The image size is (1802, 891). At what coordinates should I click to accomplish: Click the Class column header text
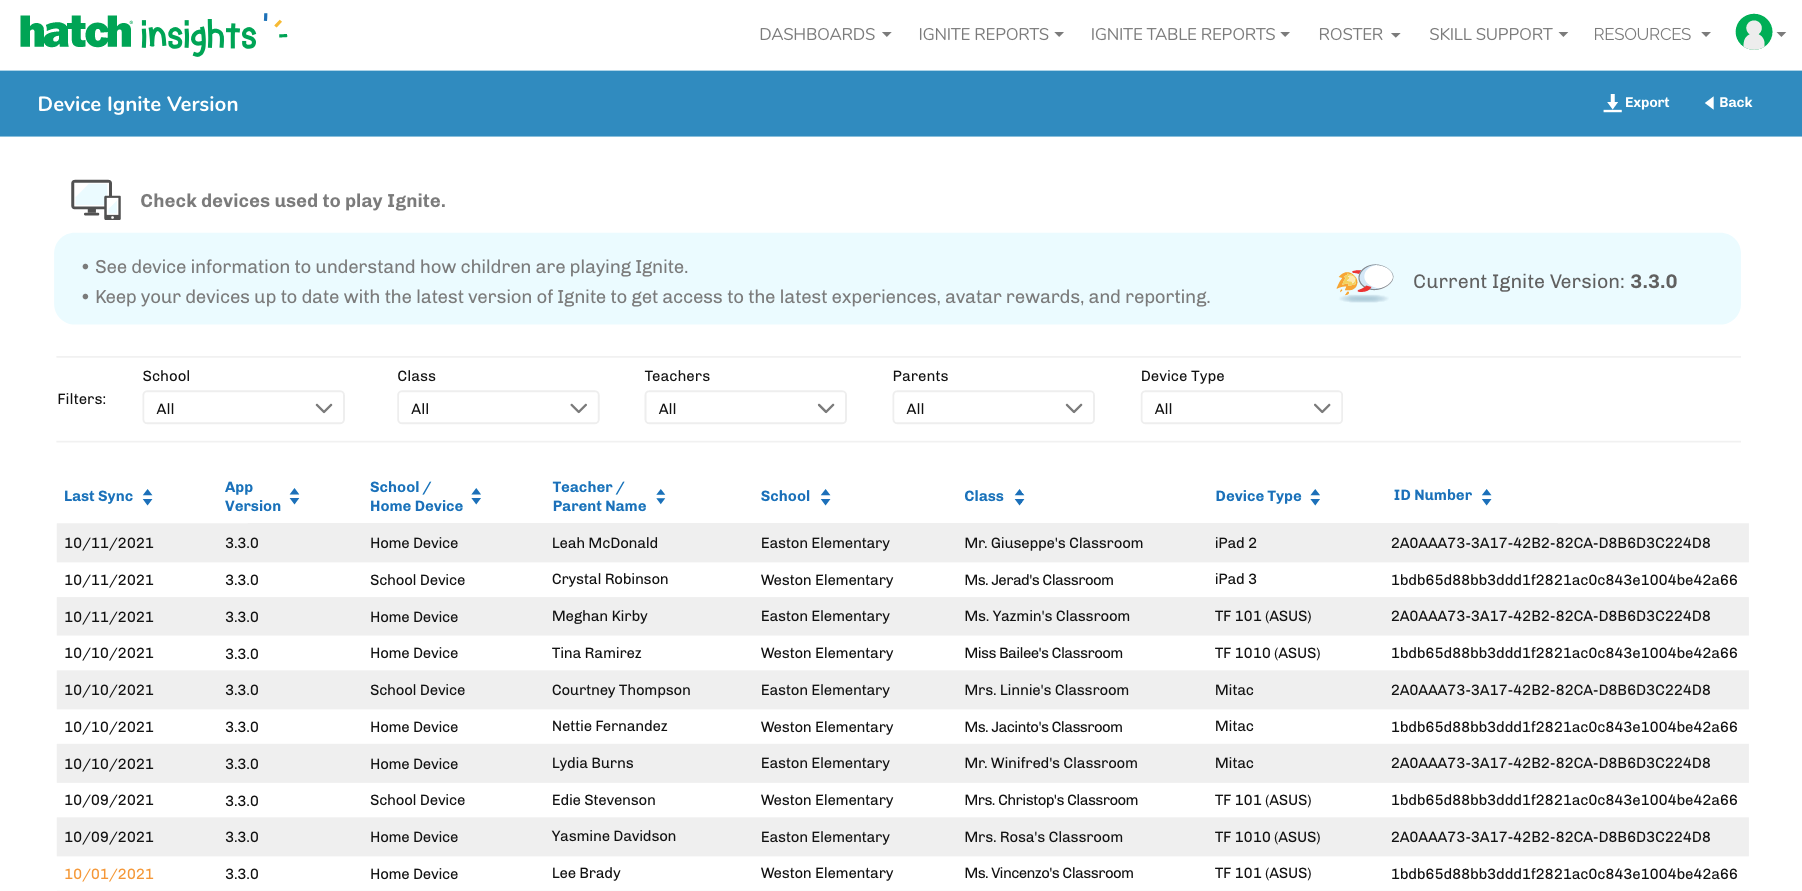click(x=984, y=496)
